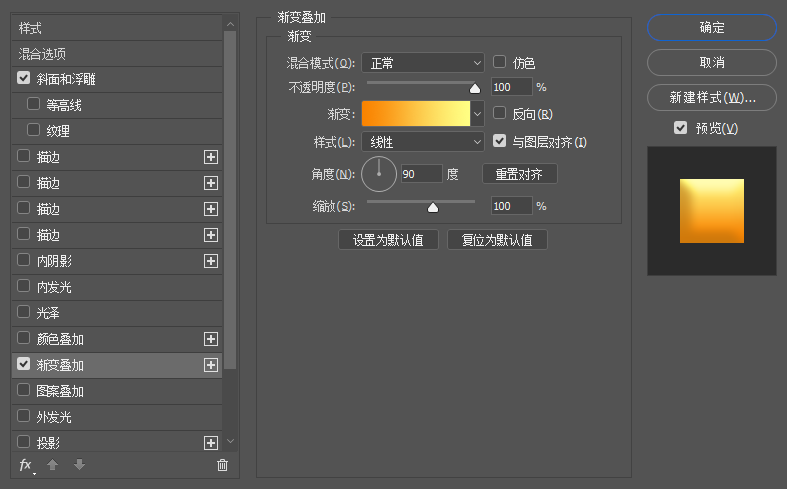The height and width of the screenshot is (489, 787).
Task: Click the plus icon beside 颜色叠加
Action: click(x=211, y=339)
